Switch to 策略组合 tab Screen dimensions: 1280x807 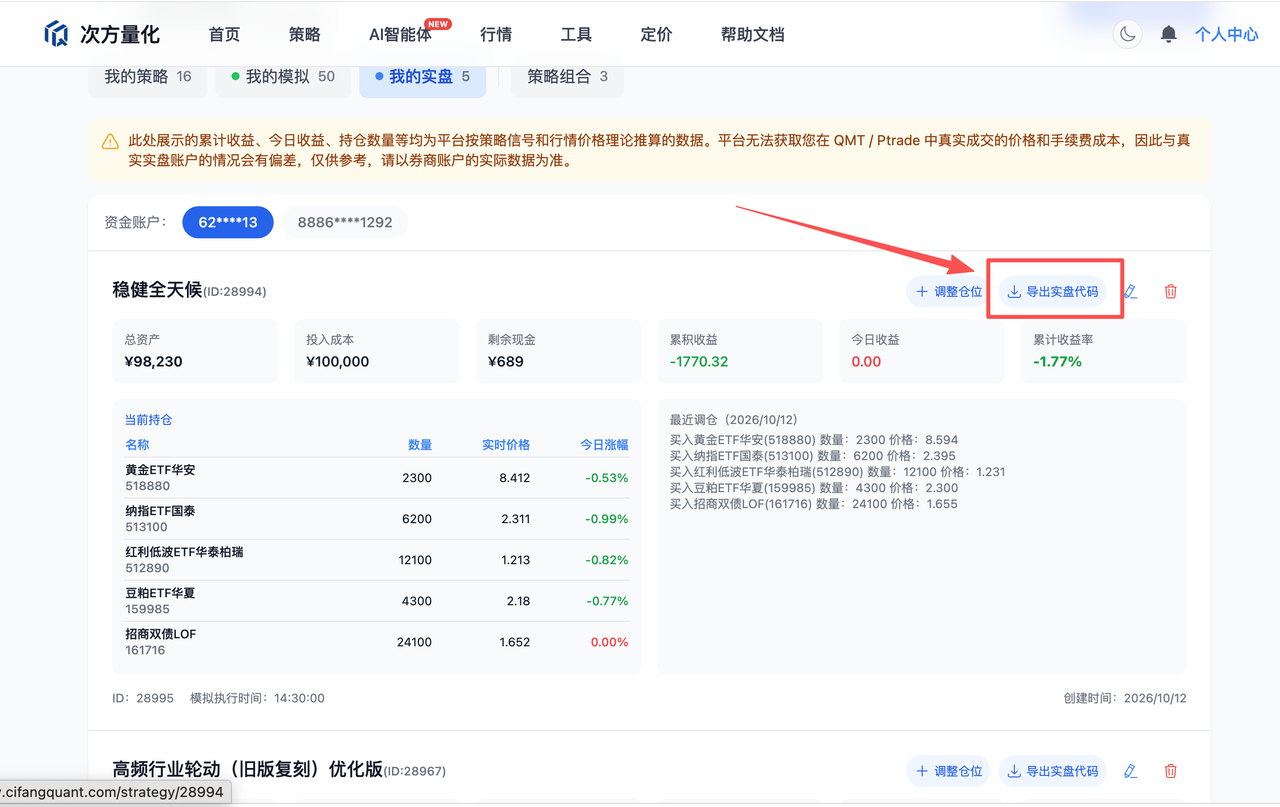[x=567, y=77]
